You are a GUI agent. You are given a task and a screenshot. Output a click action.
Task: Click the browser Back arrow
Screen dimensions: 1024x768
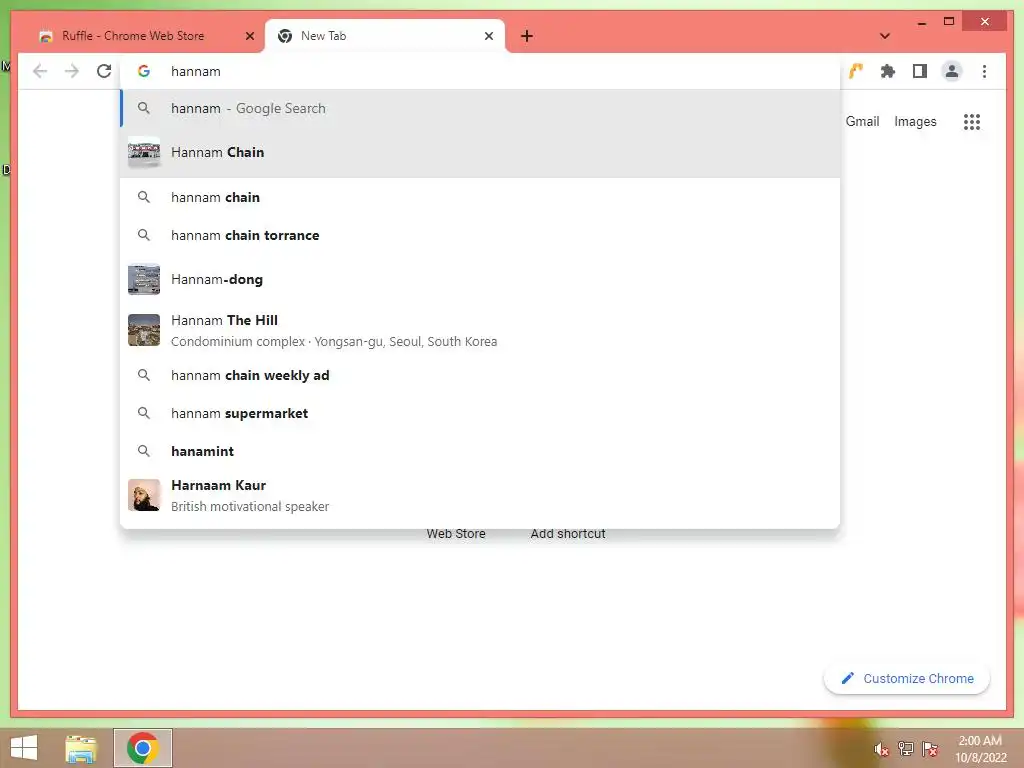point(40,71)
